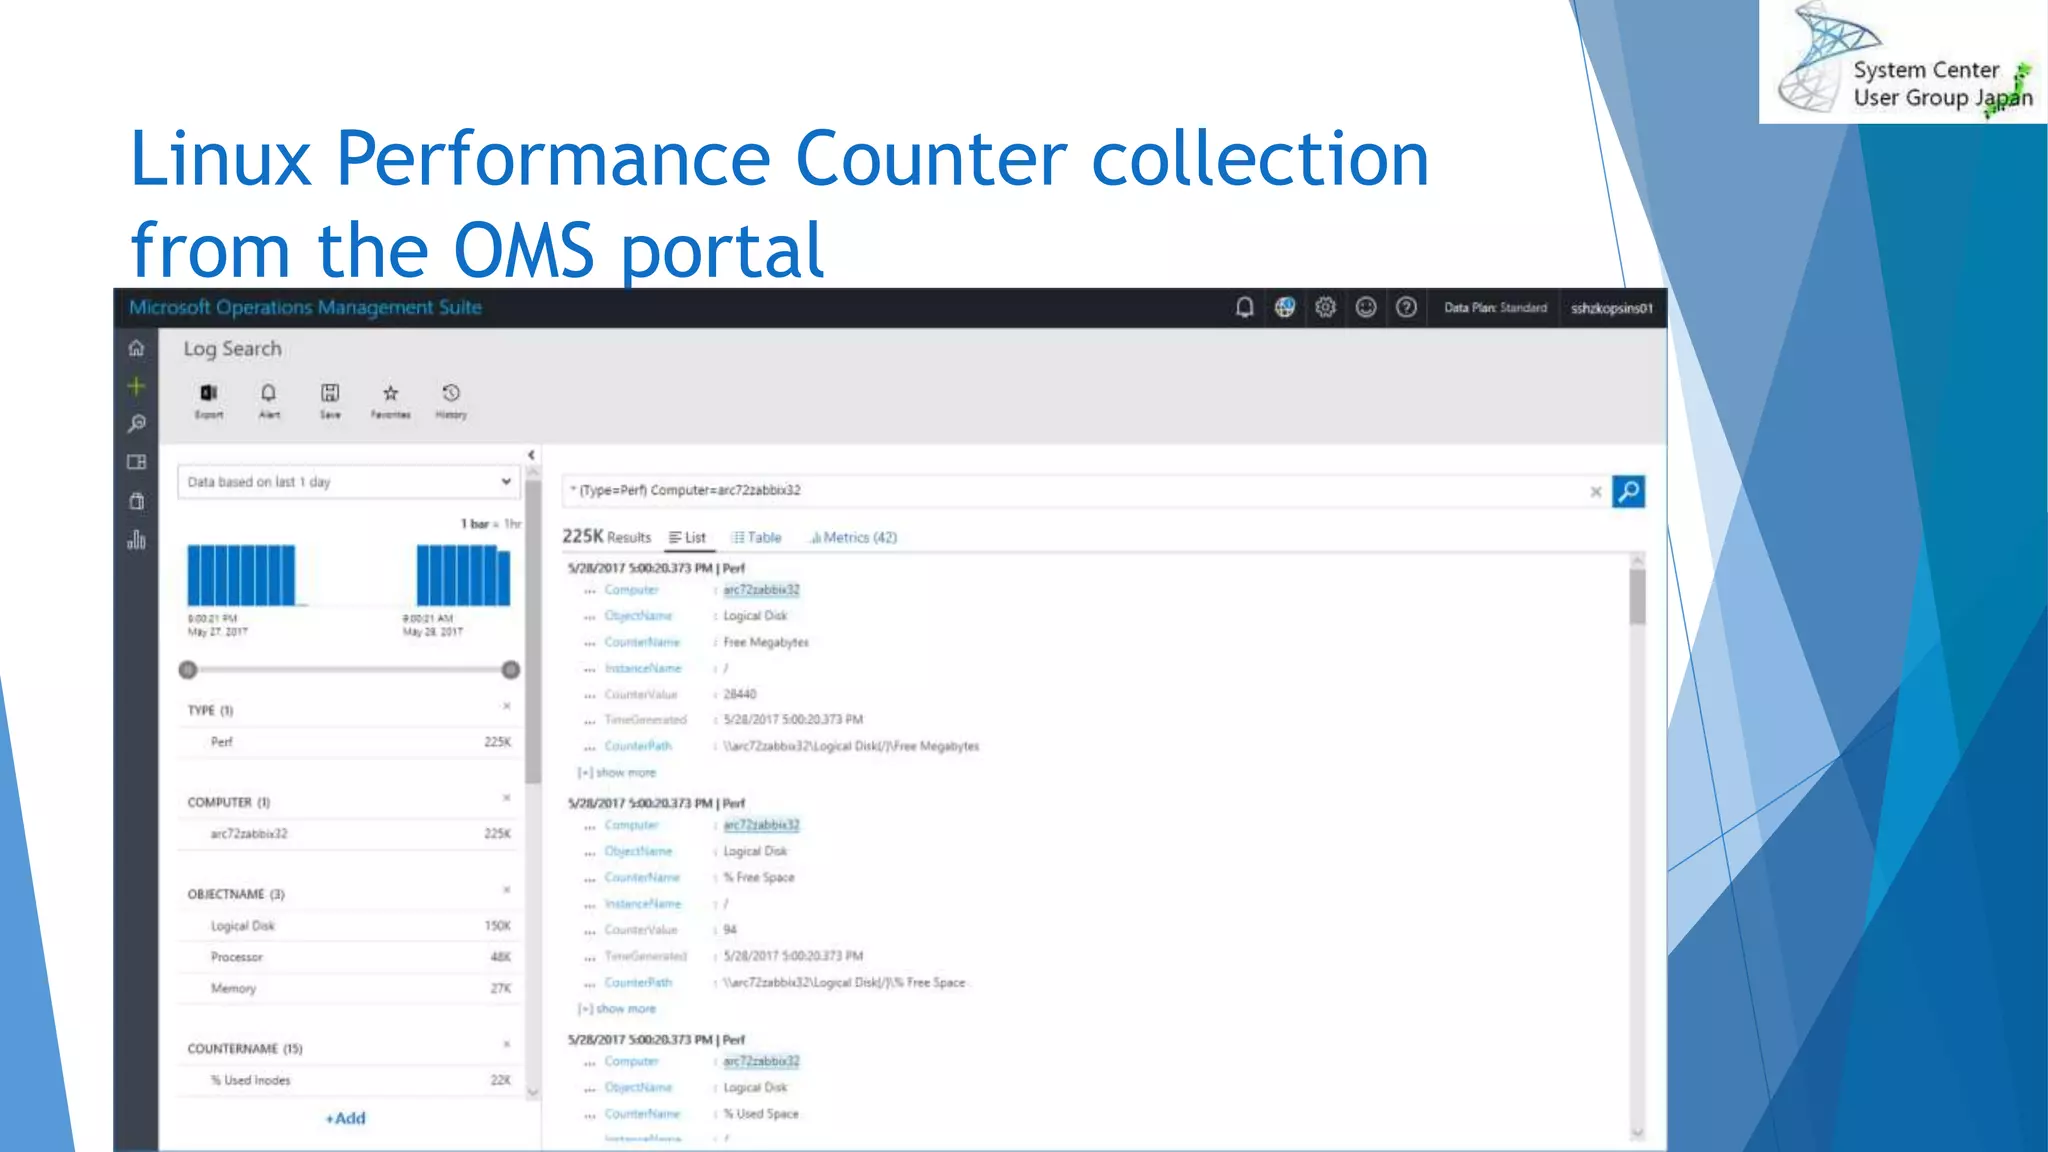Switch to the List view tab
The height and width of the screenshot is (1152, 2048).
point(688,538)
